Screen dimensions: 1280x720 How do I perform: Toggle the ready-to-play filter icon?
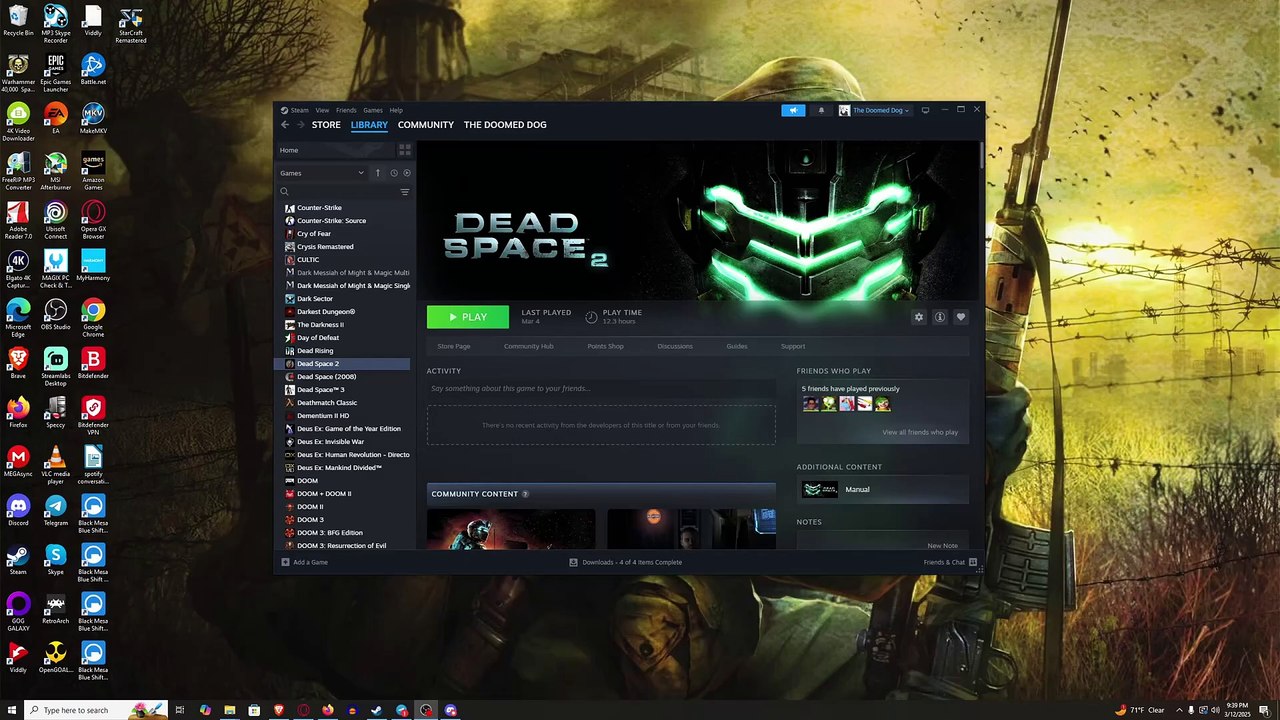pyautogui.click(x=406, y=173)
